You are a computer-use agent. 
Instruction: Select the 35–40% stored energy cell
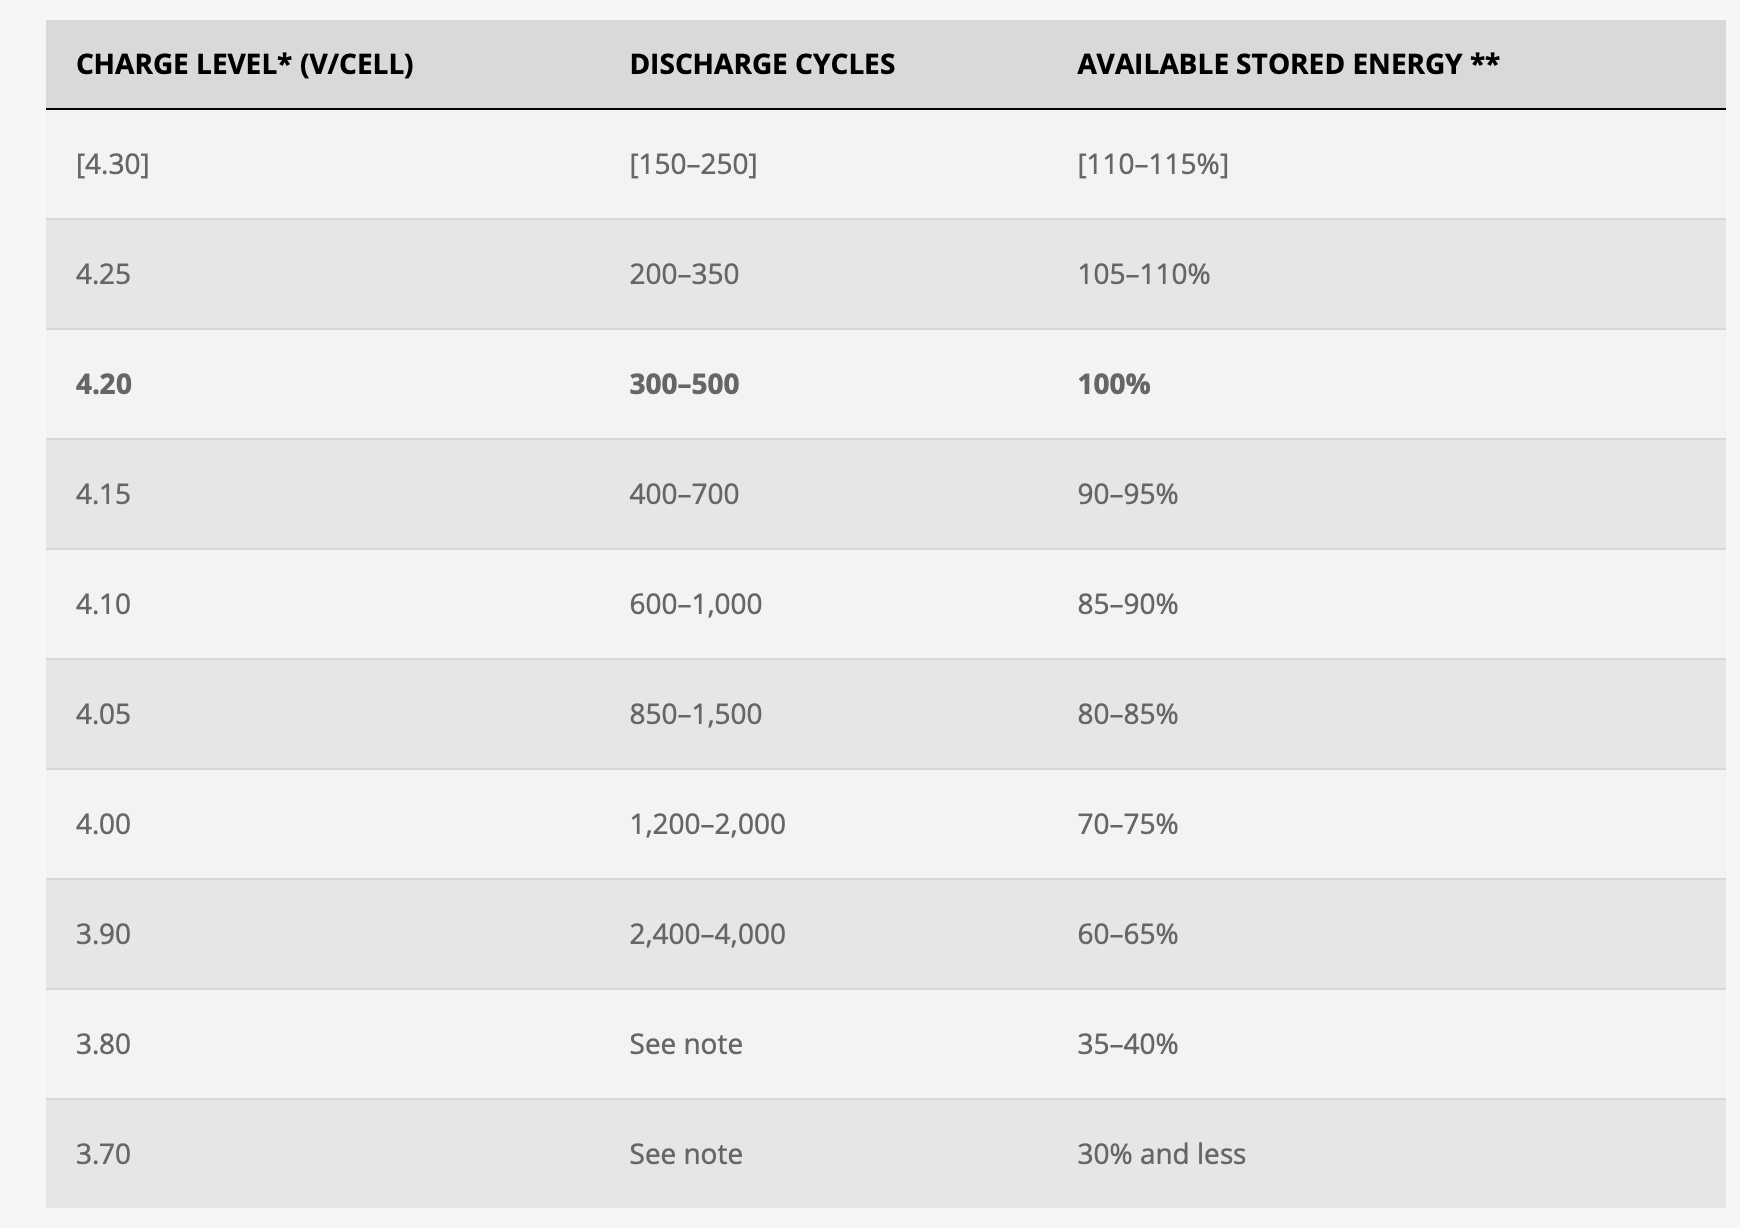tap(1127, 1044)
